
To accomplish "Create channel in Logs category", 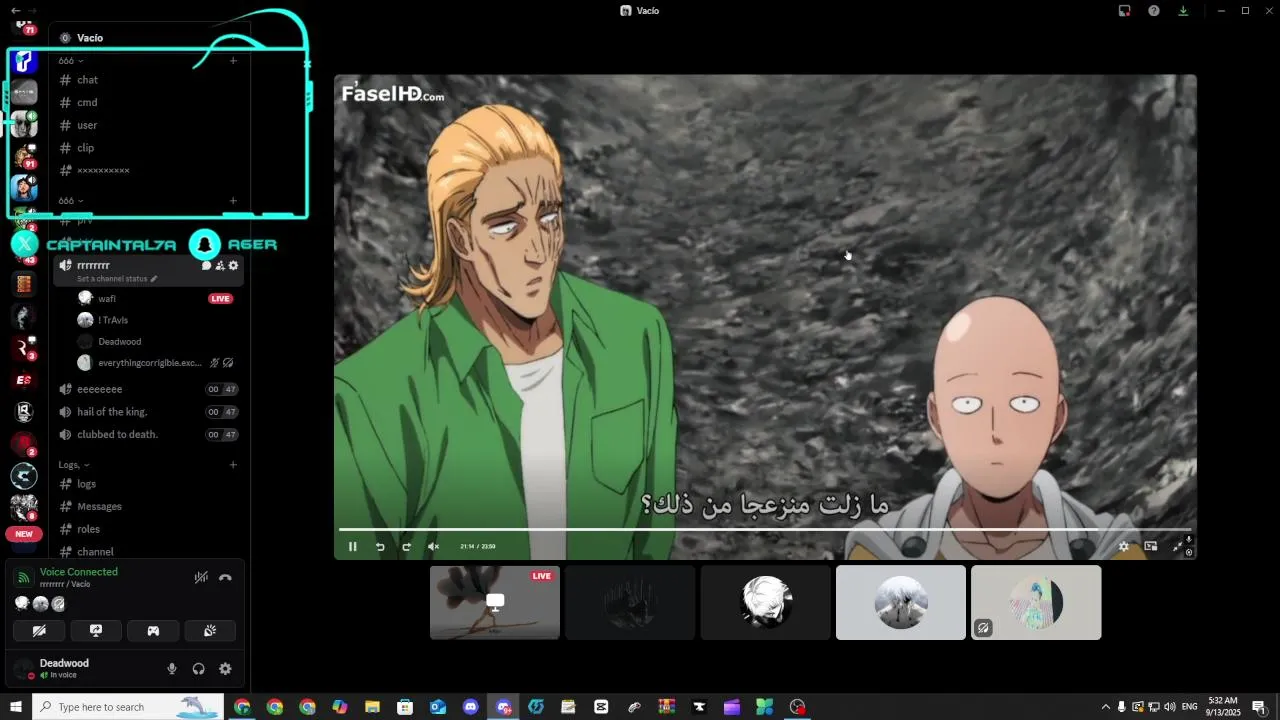I will point(233,465).
